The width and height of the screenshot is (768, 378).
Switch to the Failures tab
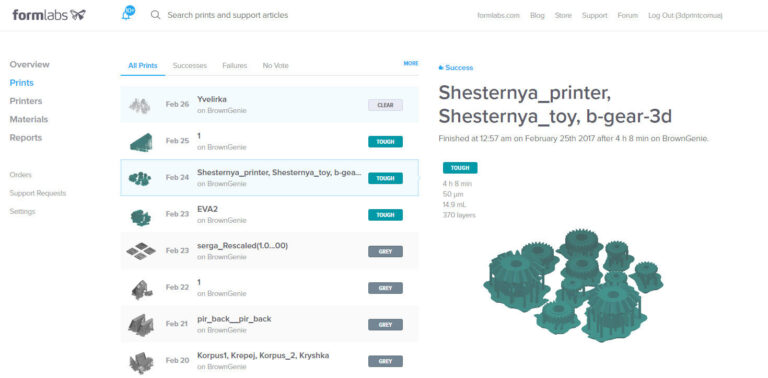coord(235,66)
